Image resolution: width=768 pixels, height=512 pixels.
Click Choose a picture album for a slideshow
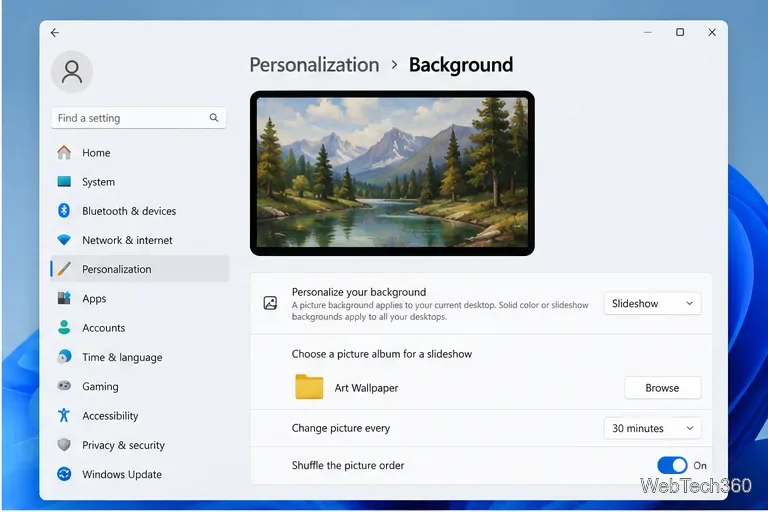coord(382,354)
